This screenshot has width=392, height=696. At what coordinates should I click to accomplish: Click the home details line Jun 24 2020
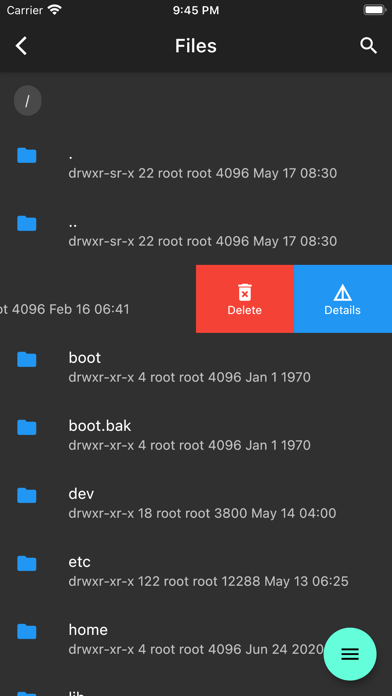coord(196,649)
